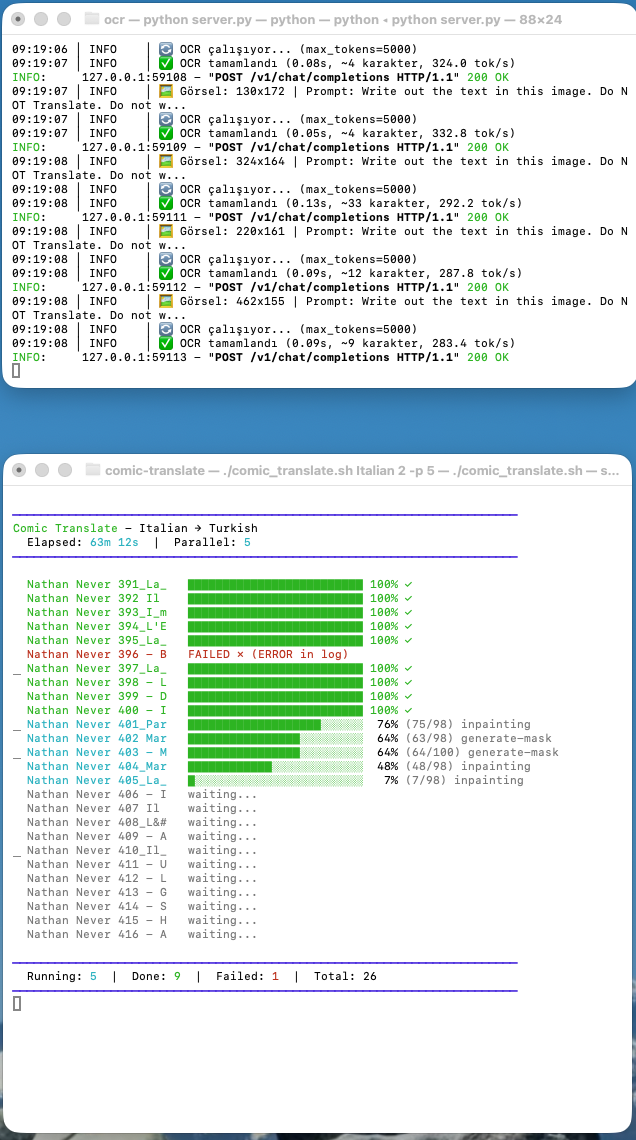The height and width of the screenshot is (1140, 636).
Task: Click FAILED × (ERROR in log) message
Action: point(268,654)
